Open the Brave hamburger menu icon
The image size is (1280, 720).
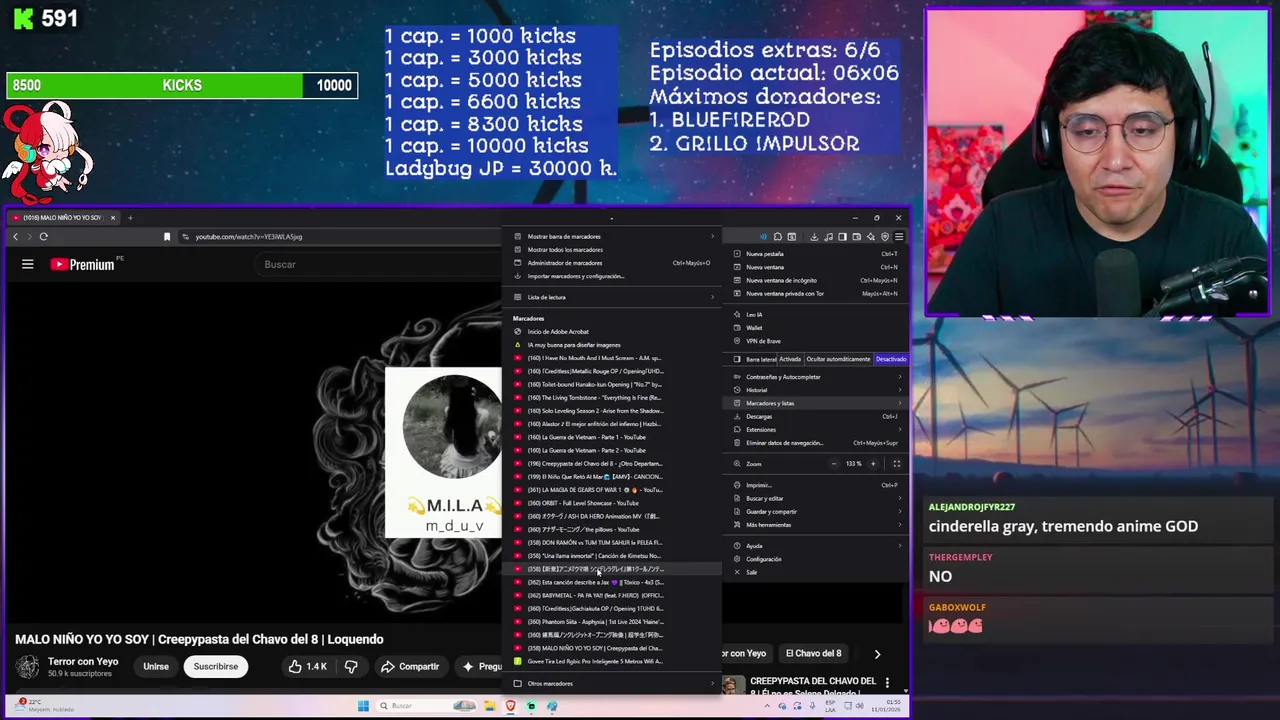[899, 237]
